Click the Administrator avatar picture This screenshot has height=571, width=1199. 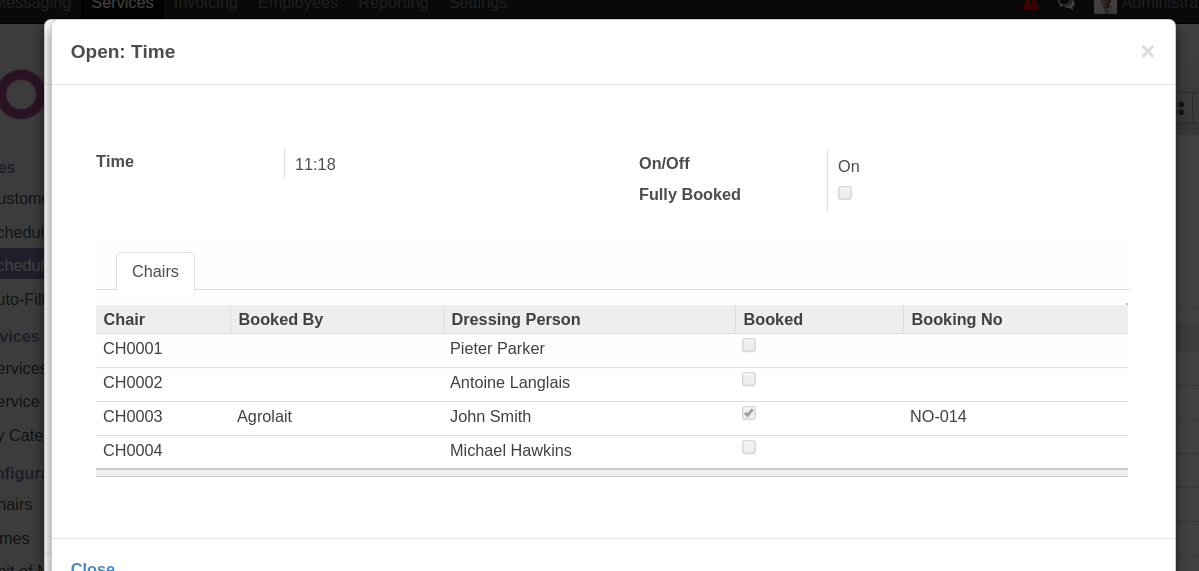(1105, 5)
